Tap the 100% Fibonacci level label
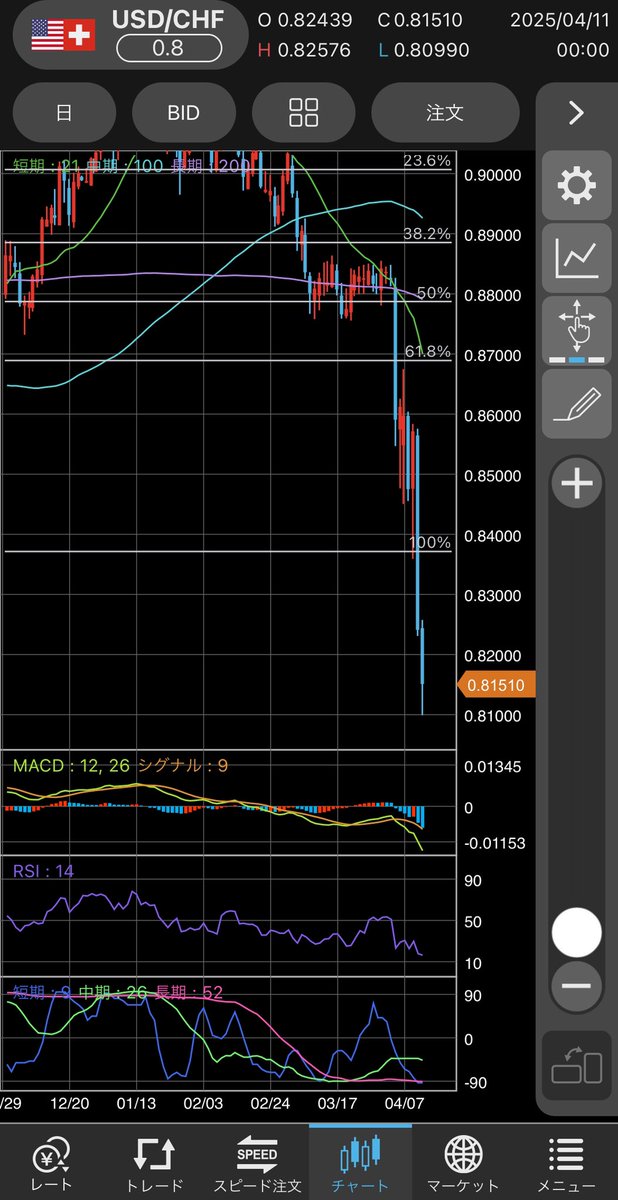618x1200 pixels. pyautogui.click(x=432, y=542)
